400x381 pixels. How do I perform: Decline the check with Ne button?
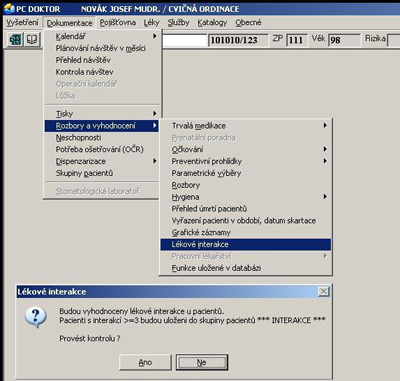pos(202,362)
